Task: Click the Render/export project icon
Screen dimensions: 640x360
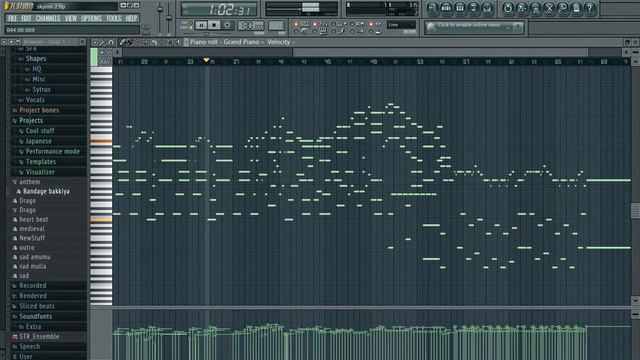Action: (x=535, y=8)
